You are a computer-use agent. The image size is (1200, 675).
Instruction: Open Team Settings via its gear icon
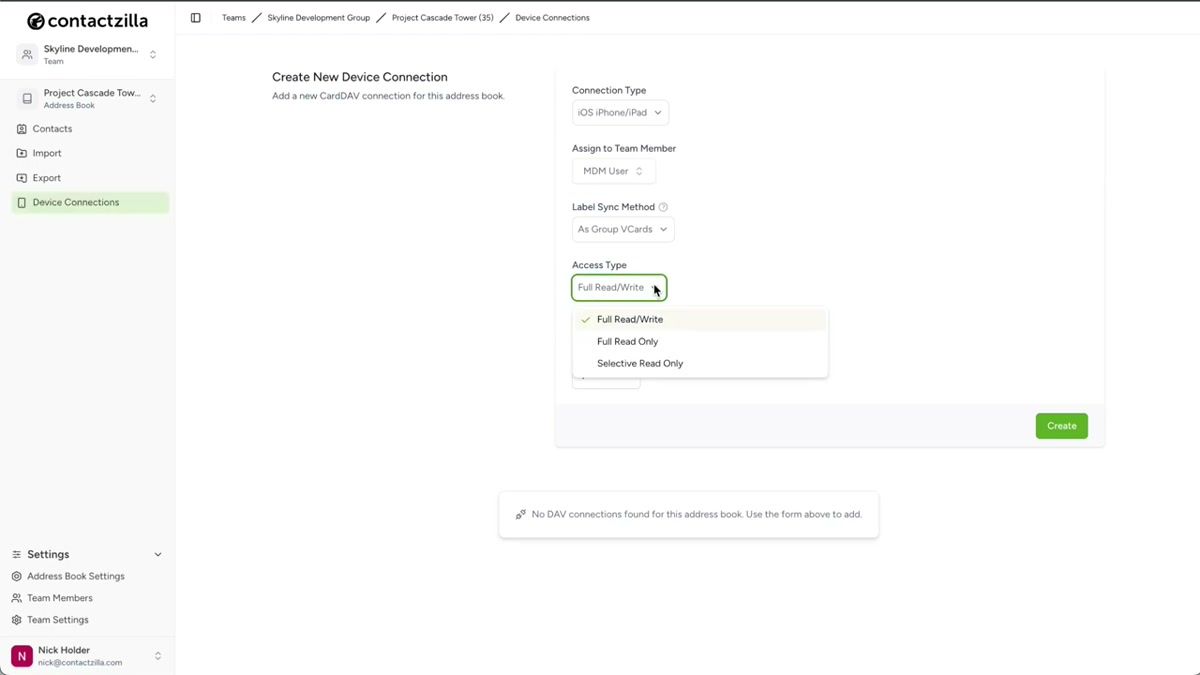(x=16, y=619)
